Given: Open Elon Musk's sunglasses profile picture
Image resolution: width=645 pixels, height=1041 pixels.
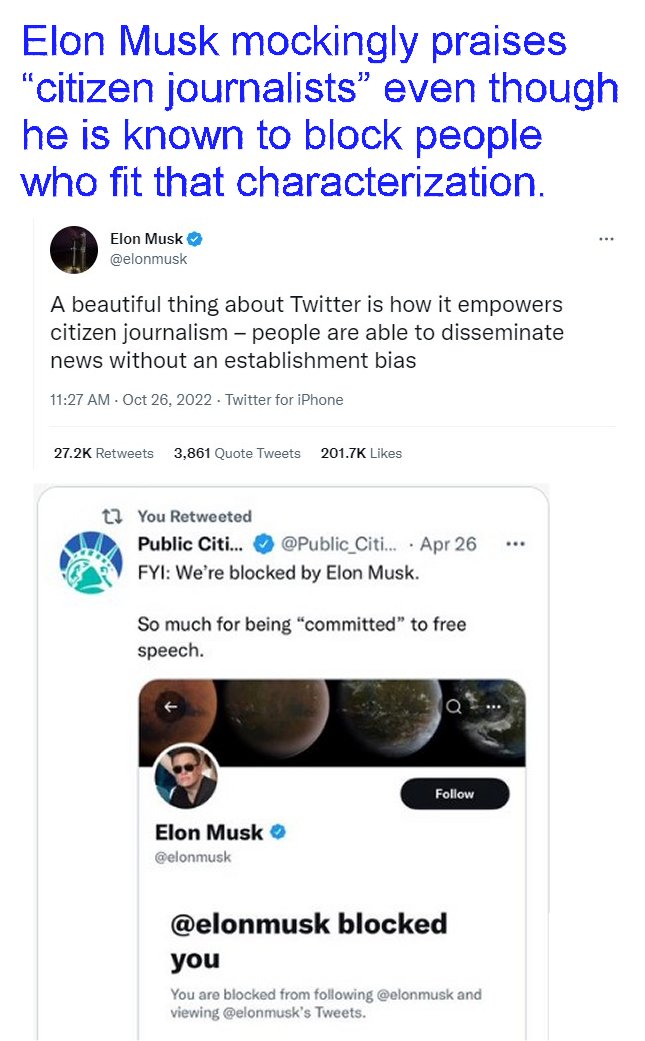Looking at the screenshot, I should coord(186,776).
